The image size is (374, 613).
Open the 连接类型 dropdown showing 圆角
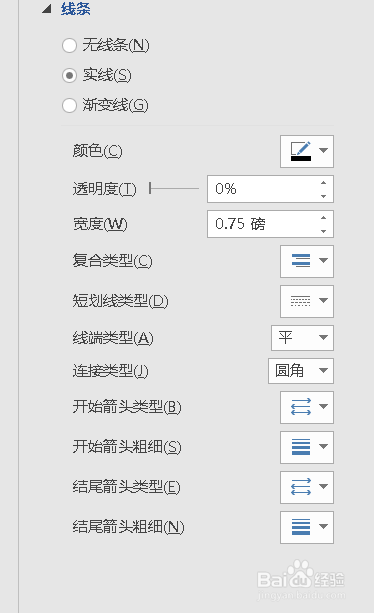point(301,371)
